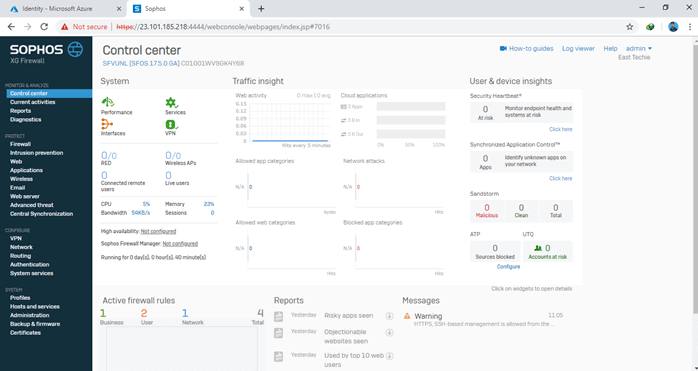698x371 pixels.
Task: Open the Log viewer link
Action: (578, 49)
